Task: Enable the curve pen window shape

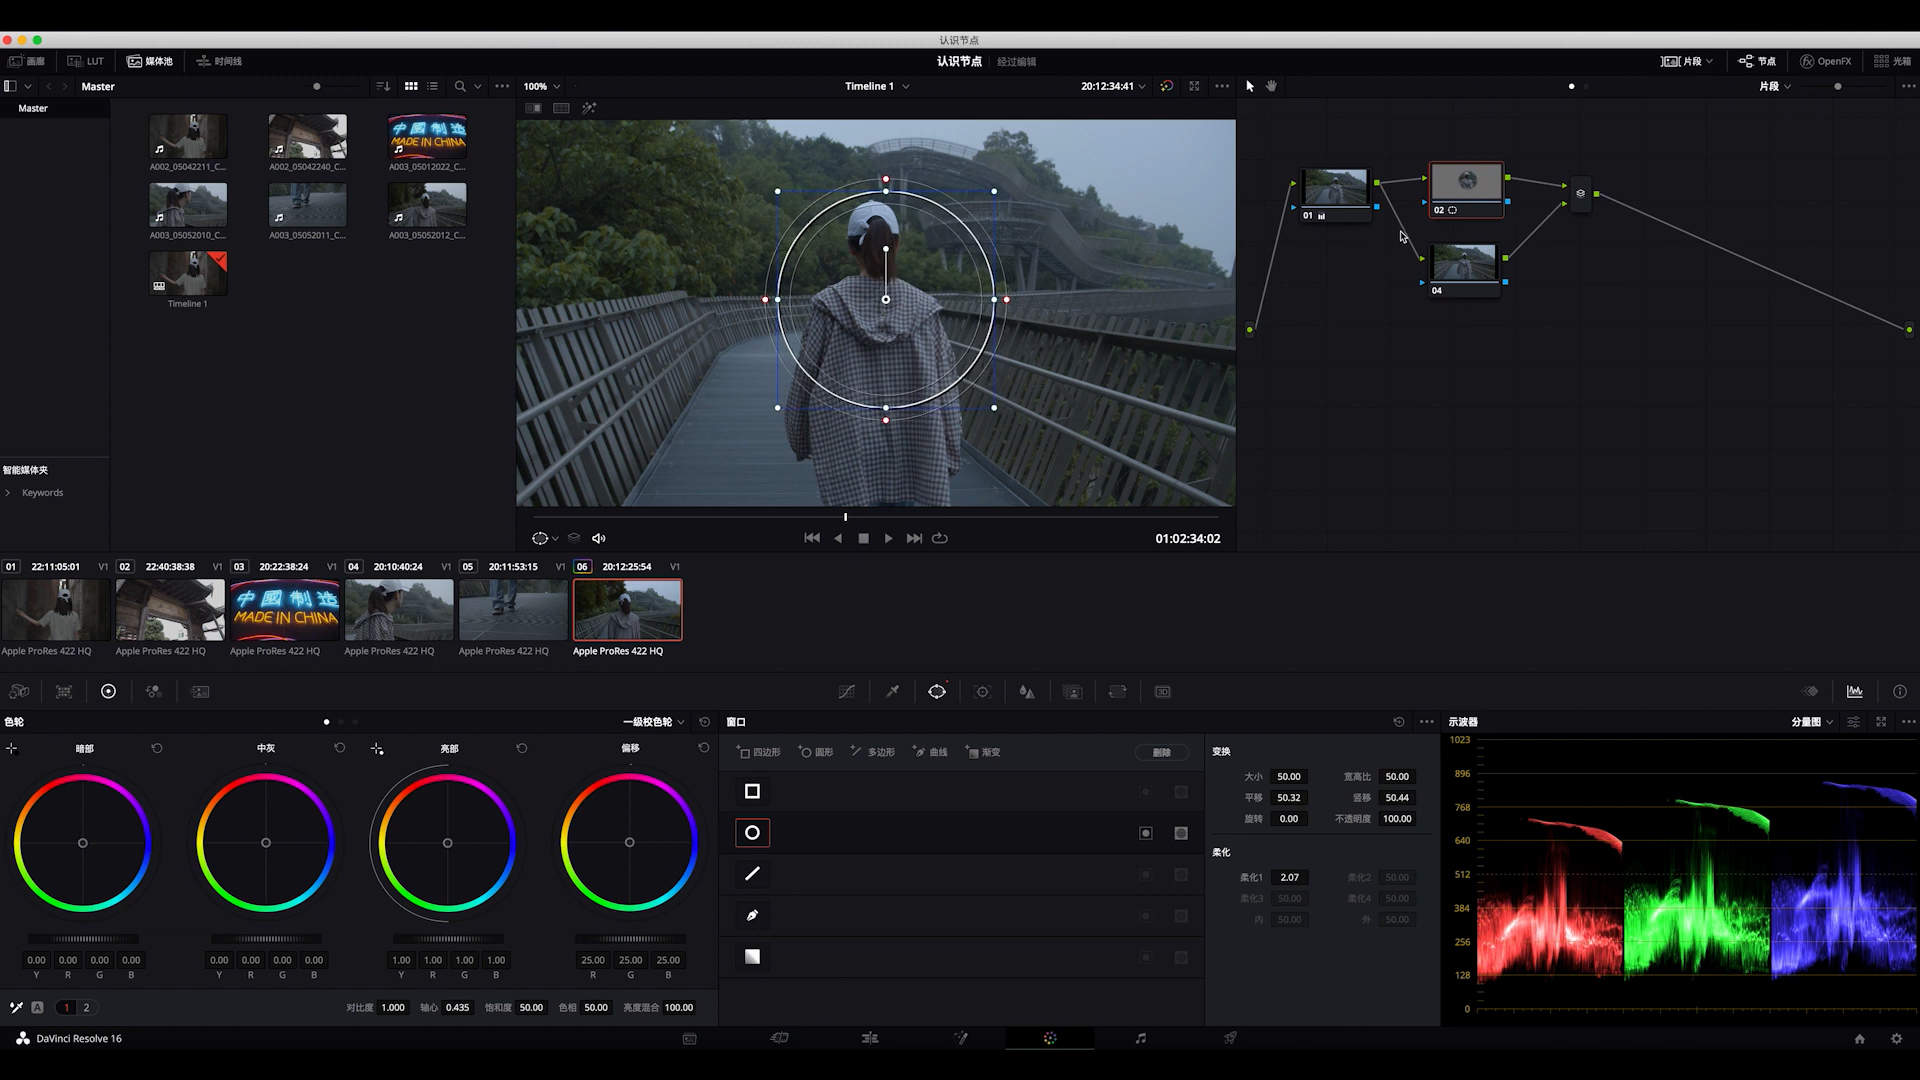Action: [752, 916]
